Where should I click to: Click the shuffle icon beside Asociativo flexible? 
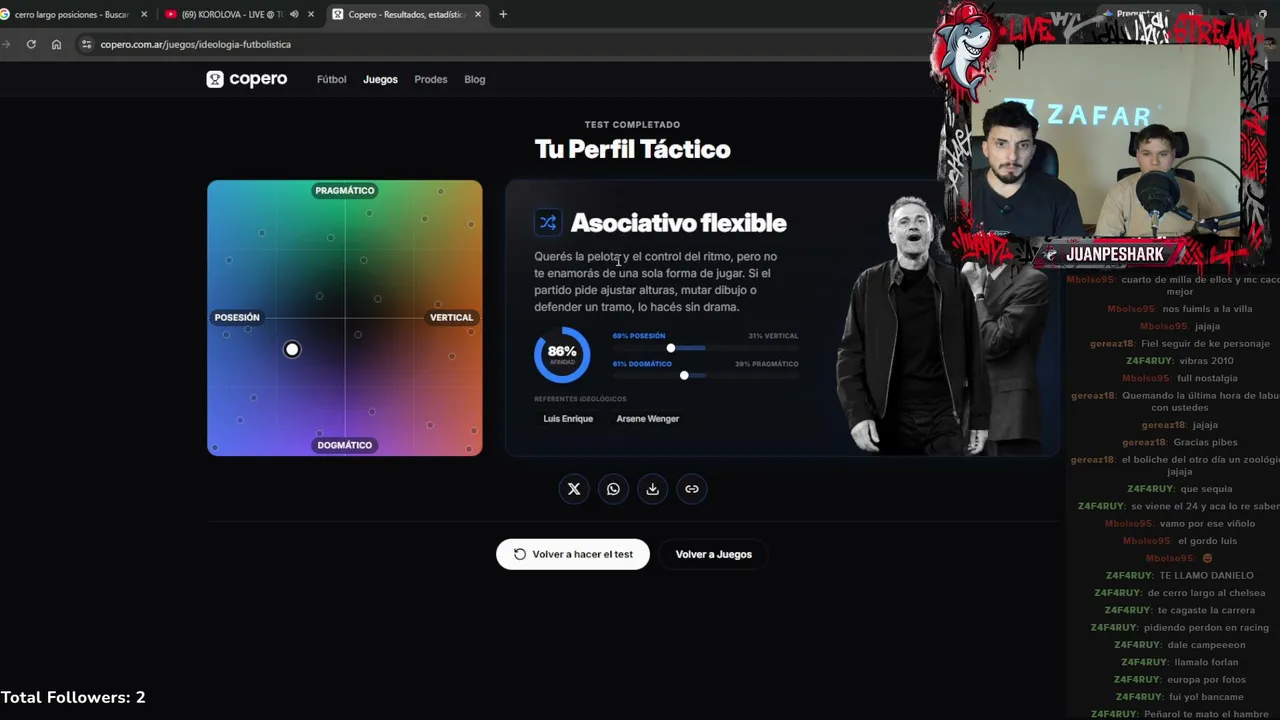pos(548,223)
